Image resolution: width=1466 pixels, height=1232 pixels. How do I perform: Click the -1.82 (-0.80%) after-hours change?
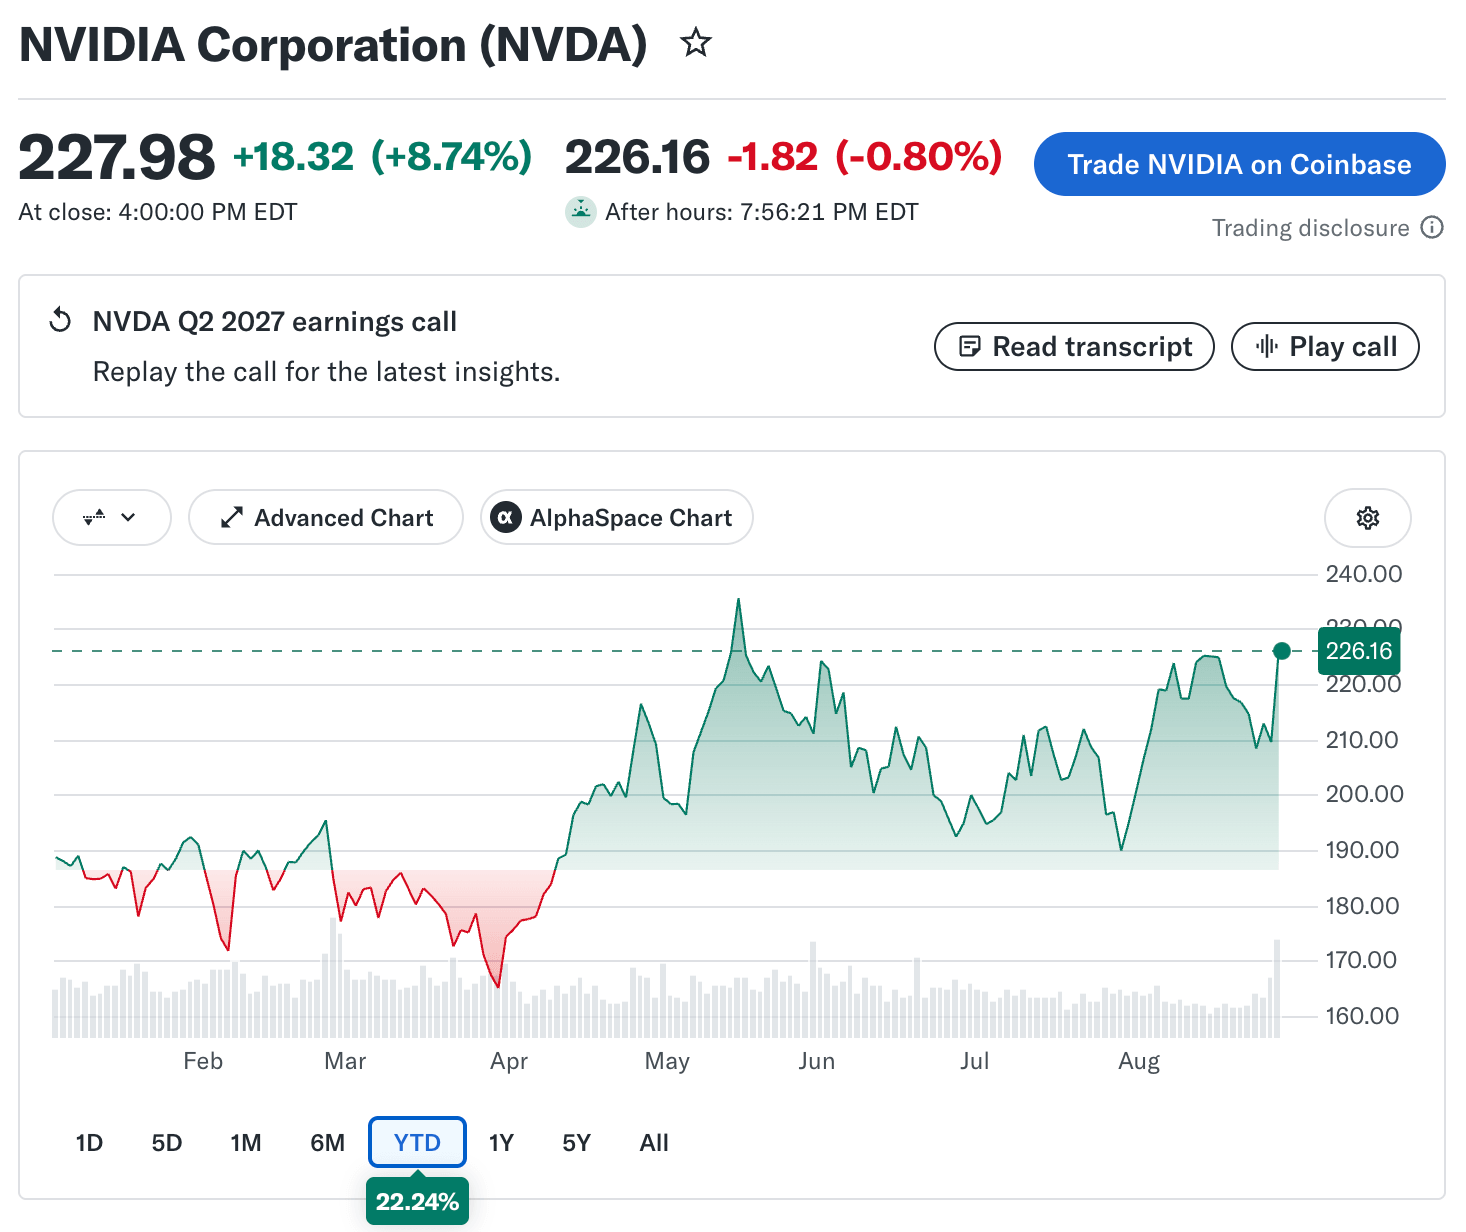864,157
